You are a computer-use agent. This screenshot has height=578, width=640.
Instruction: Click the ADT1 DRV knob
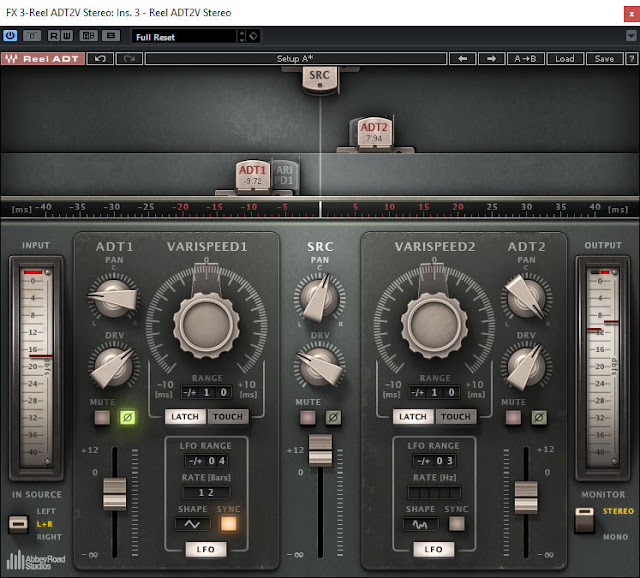pos(113,366)
